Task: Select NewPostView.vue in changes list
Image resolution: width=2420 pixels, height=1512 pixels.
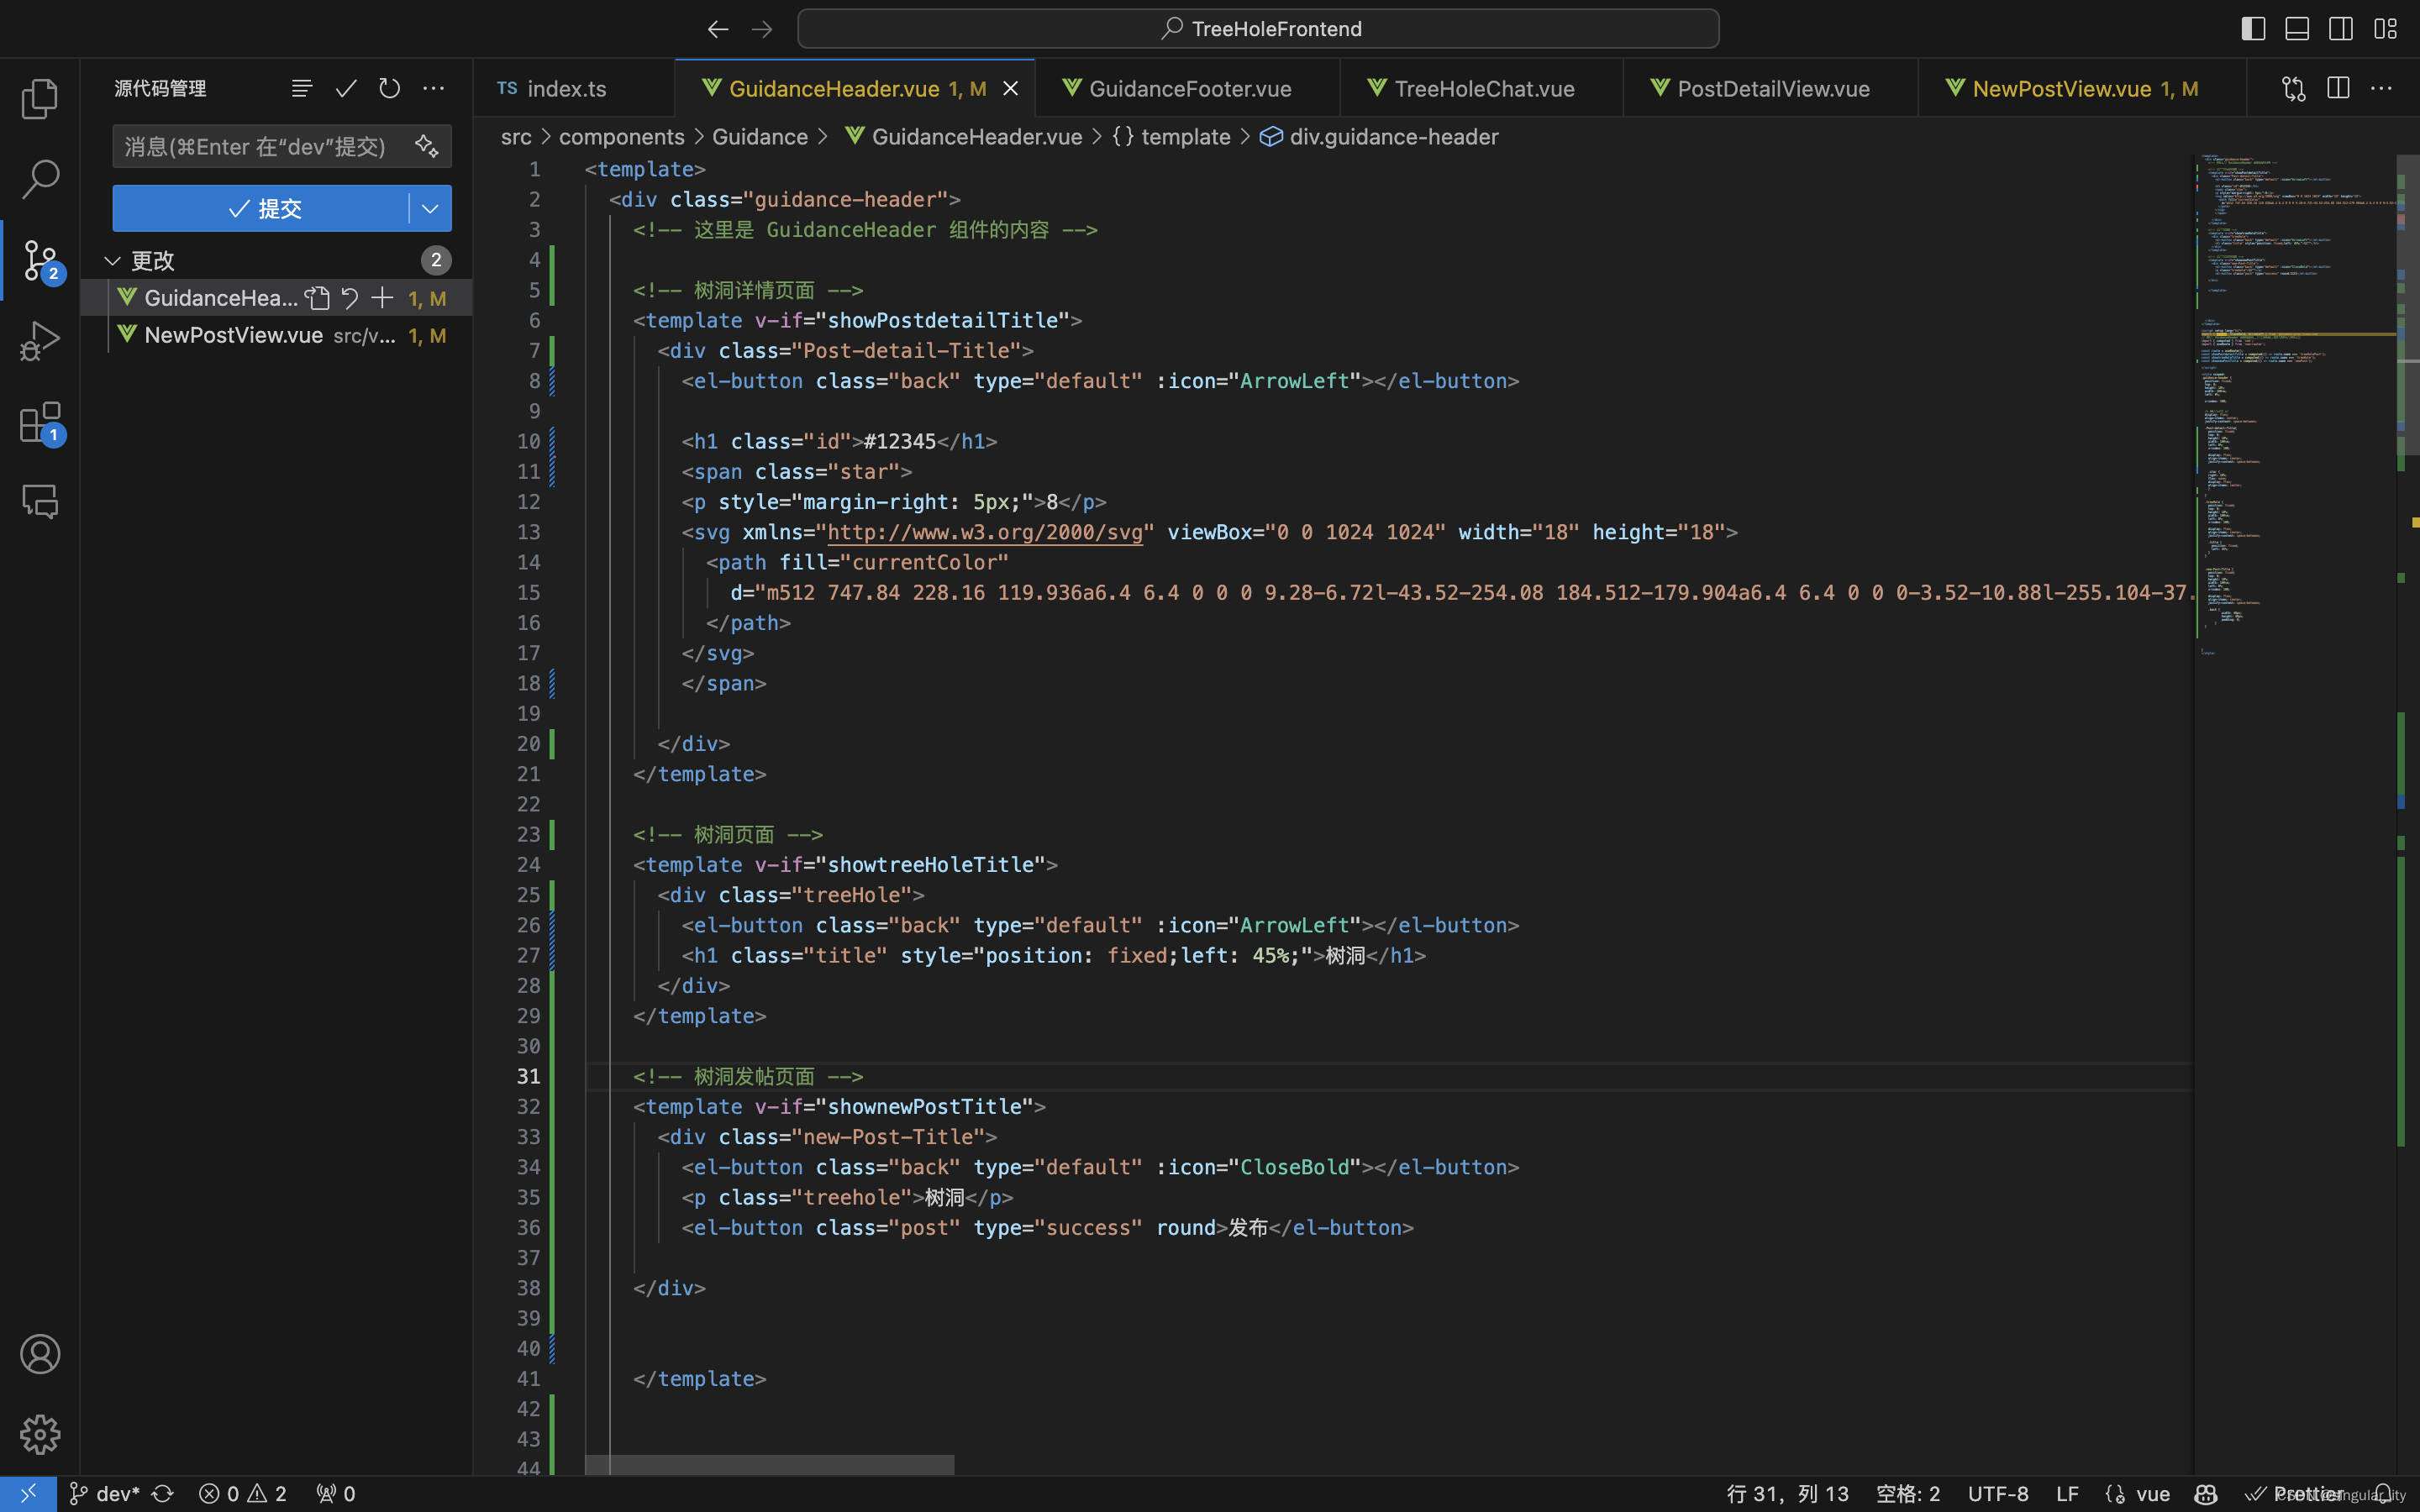Action: pyautogui.click(x=276, y=335)
